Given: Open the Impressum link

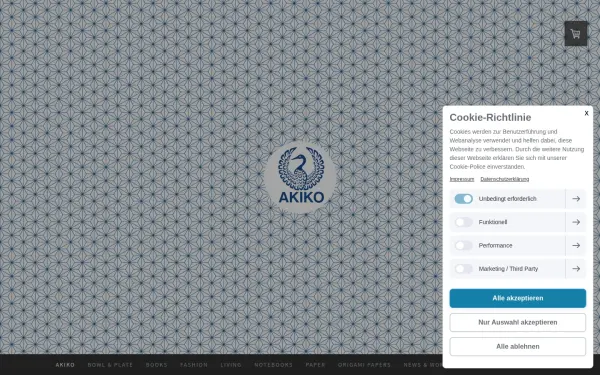Looking at the screenshot, I should tap(461, 179).
